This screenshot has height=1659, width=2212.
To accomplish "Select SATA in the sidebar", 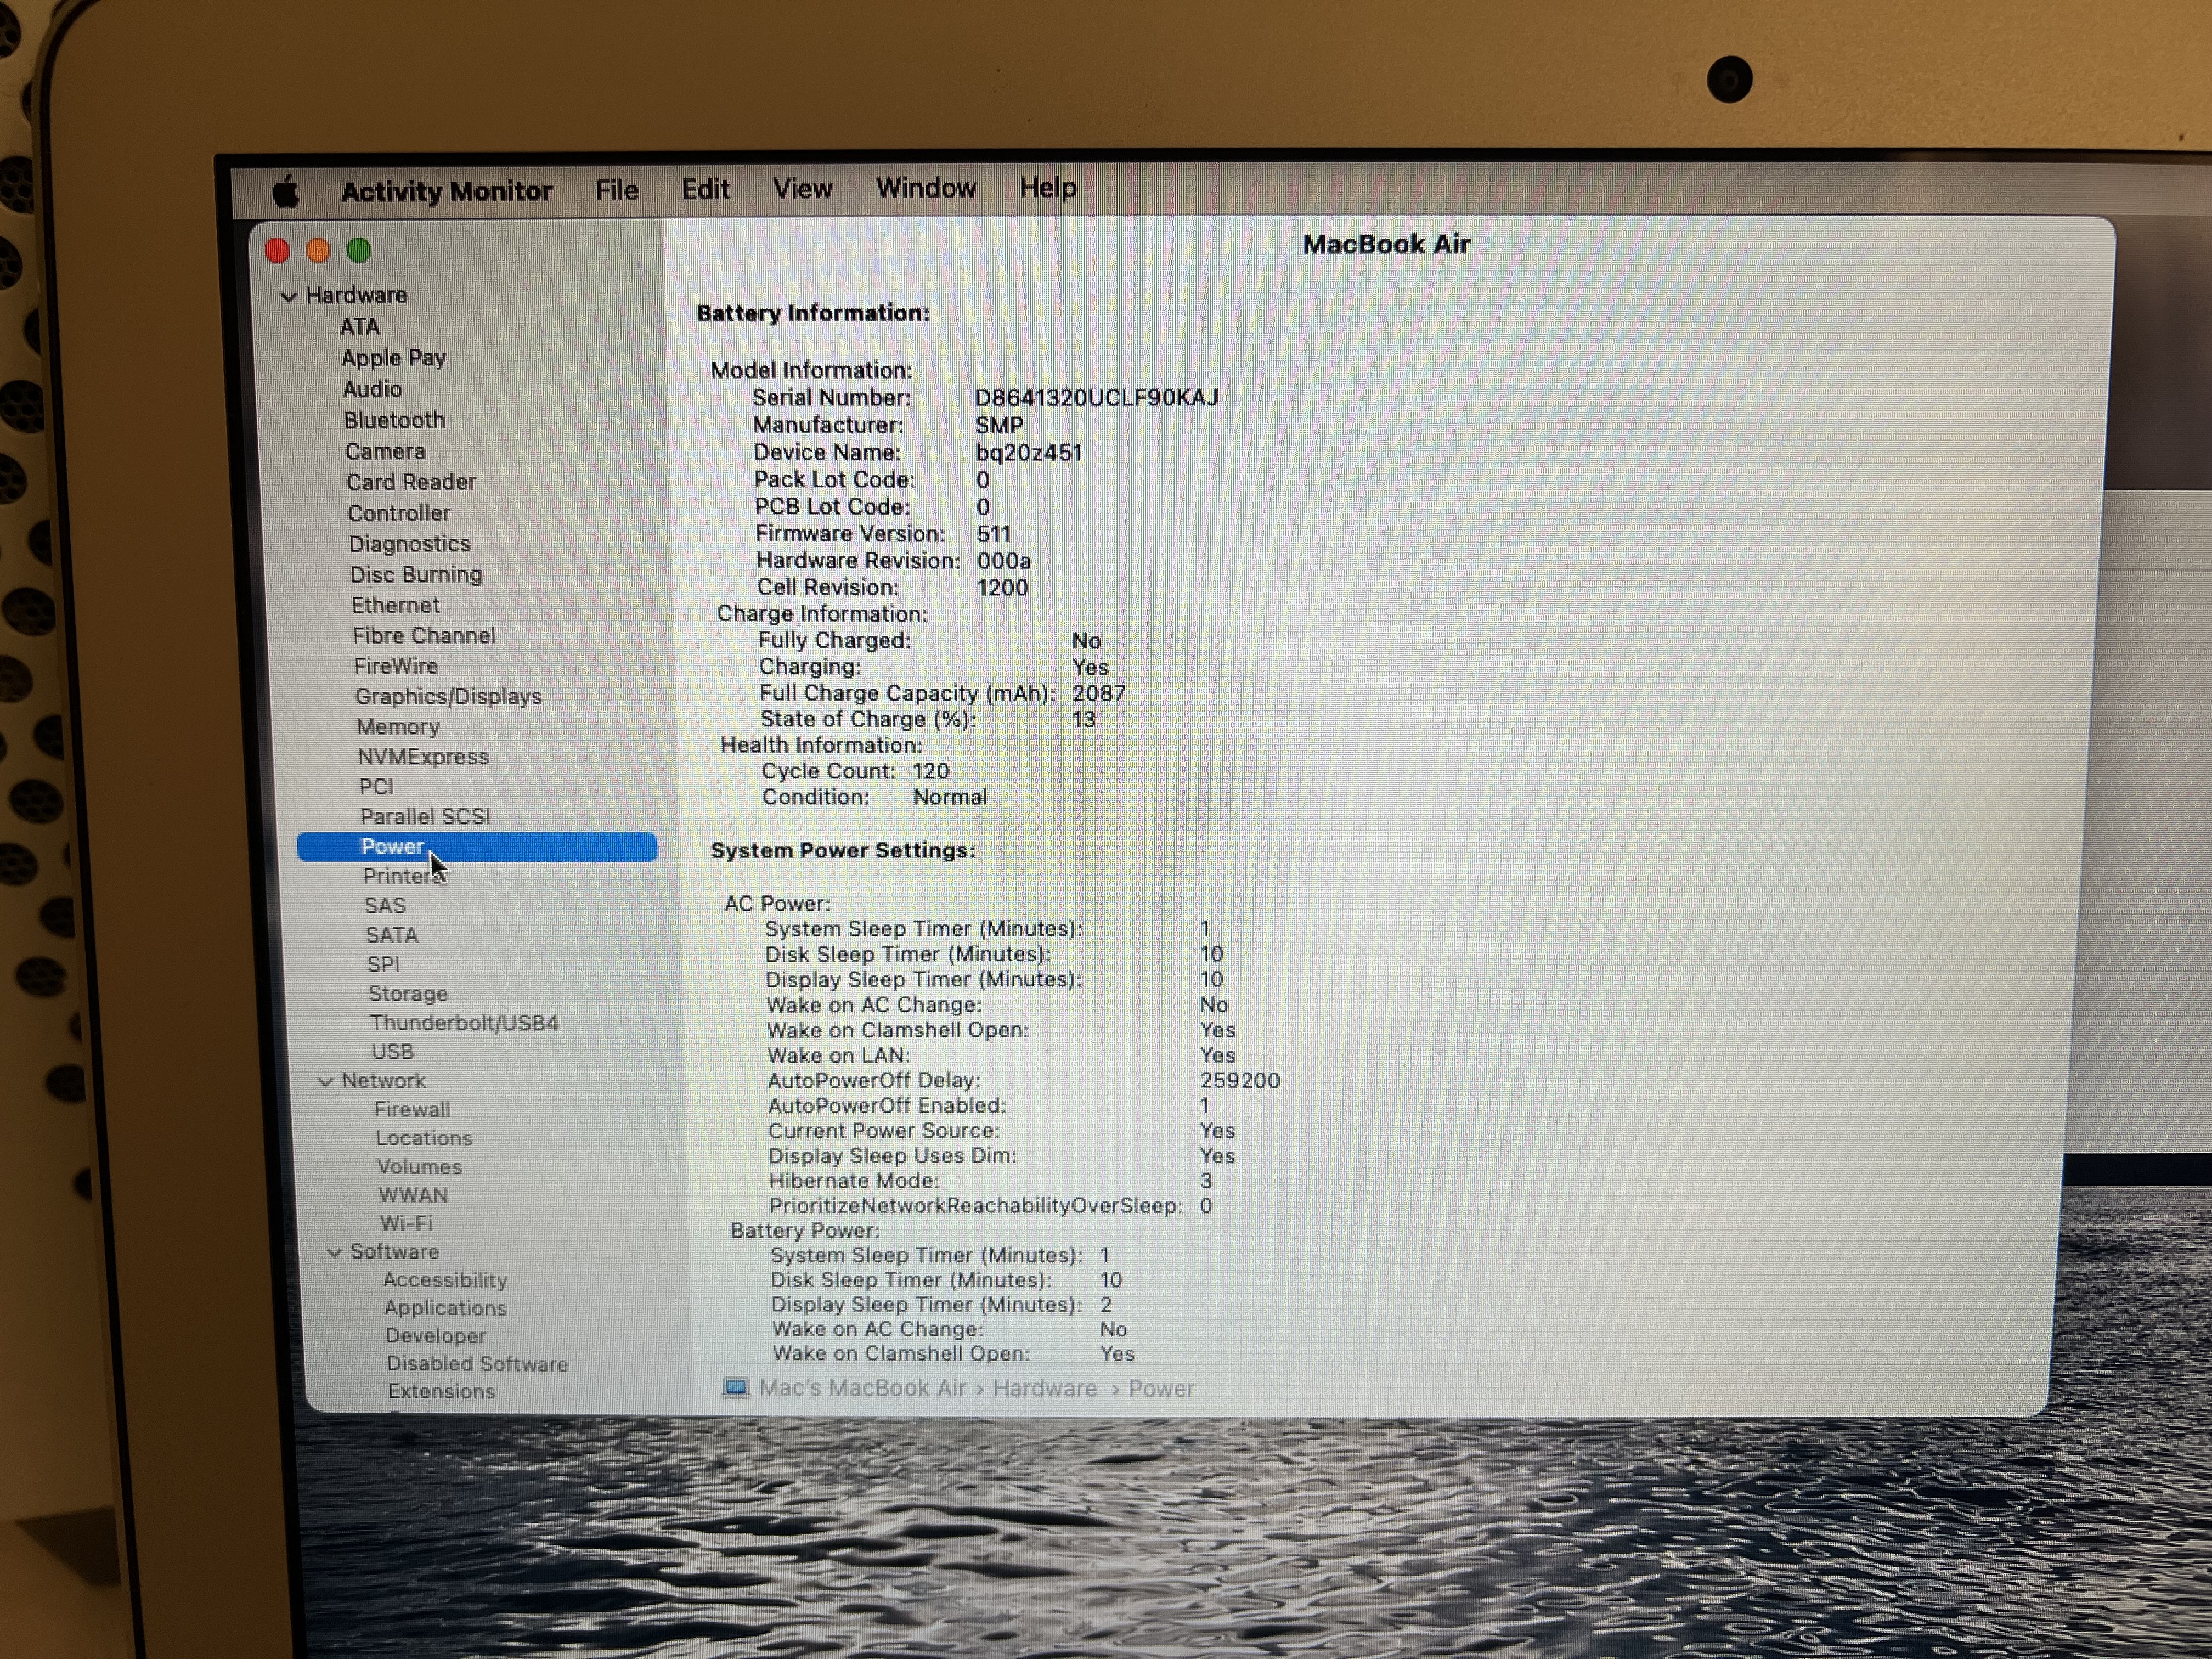I will click(x=392, y=935).
